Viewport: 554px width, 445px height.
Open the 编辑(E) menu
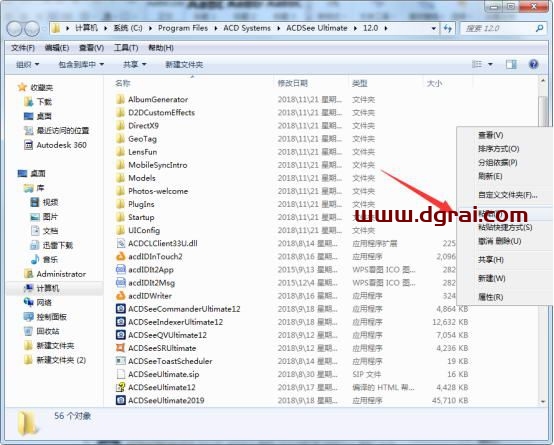pos(57,48)
